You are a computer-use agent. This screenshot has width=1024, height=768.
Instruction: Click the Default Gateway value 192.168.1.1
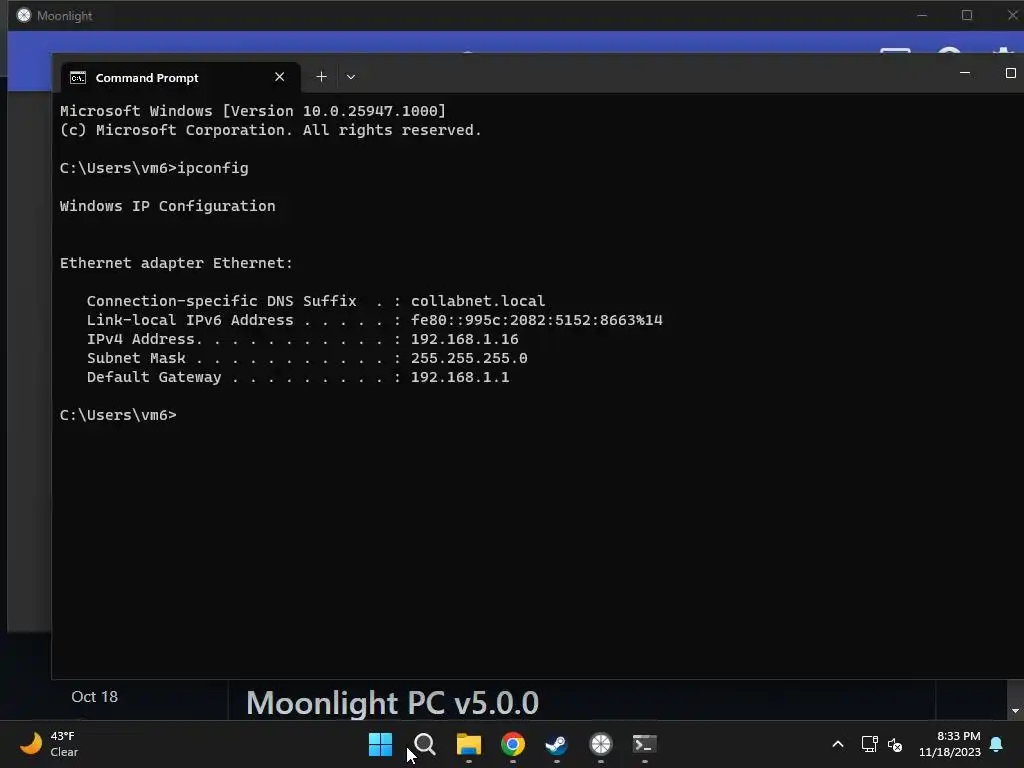tap(460, 377)
